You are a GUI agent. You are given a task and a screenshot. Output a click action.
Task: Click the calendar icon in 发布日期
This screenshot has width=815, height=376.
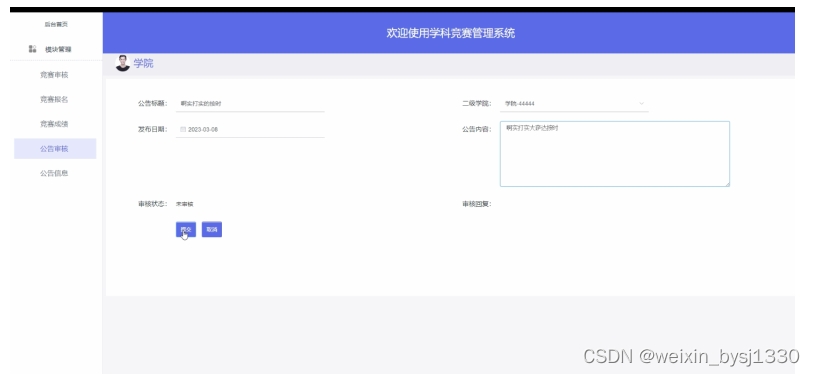click(x=183, y=129)
